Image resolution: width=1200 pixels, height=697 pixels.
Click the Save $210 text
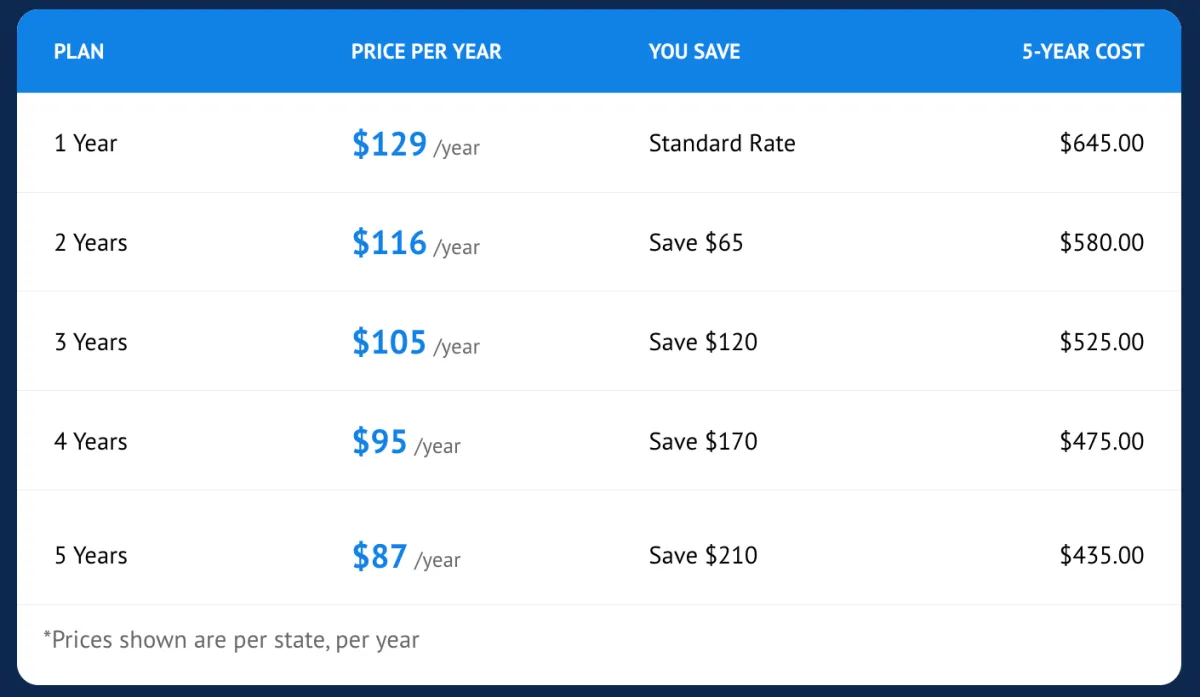703,555
